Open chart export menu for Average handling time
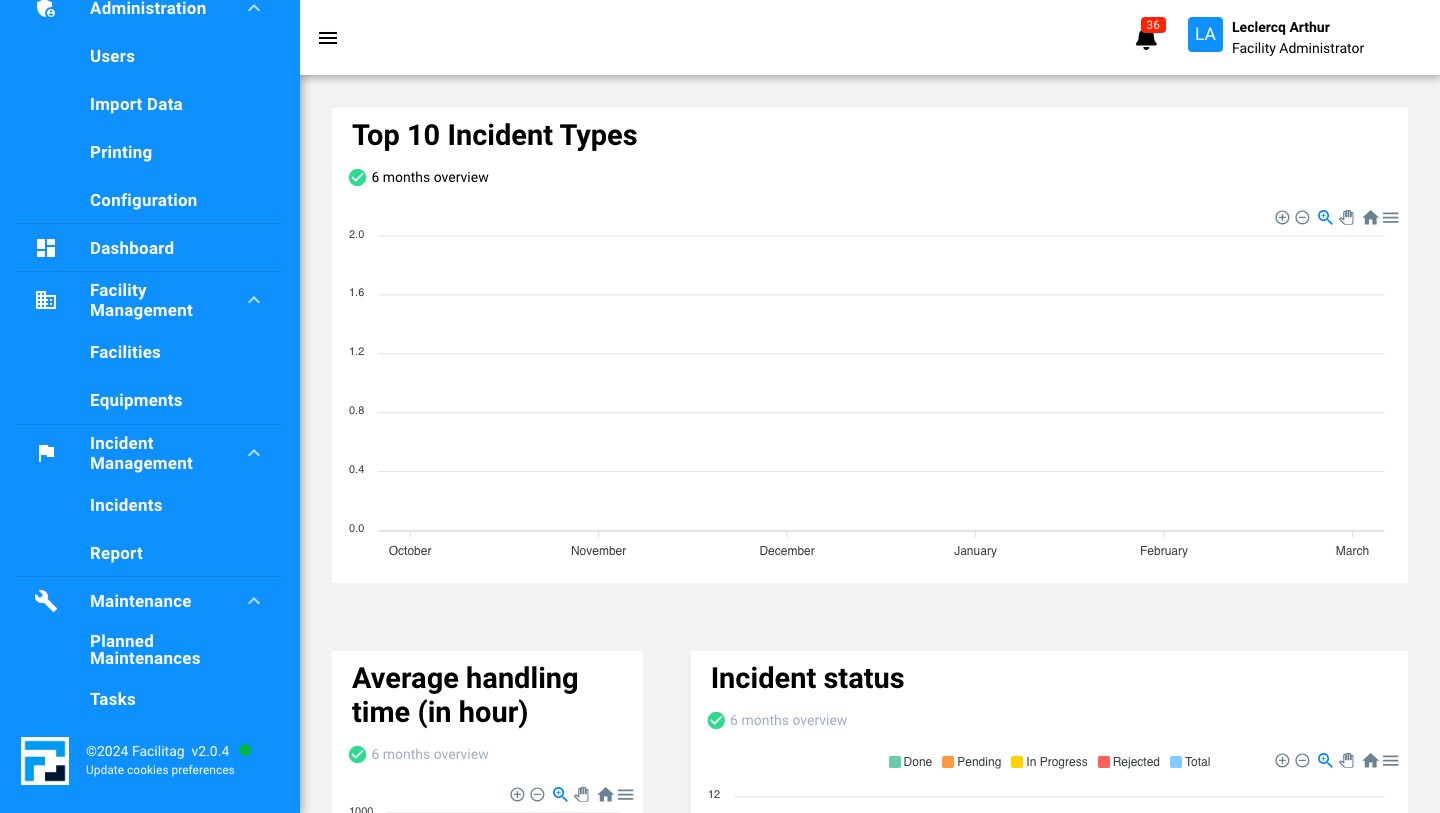 click(626, 794)
